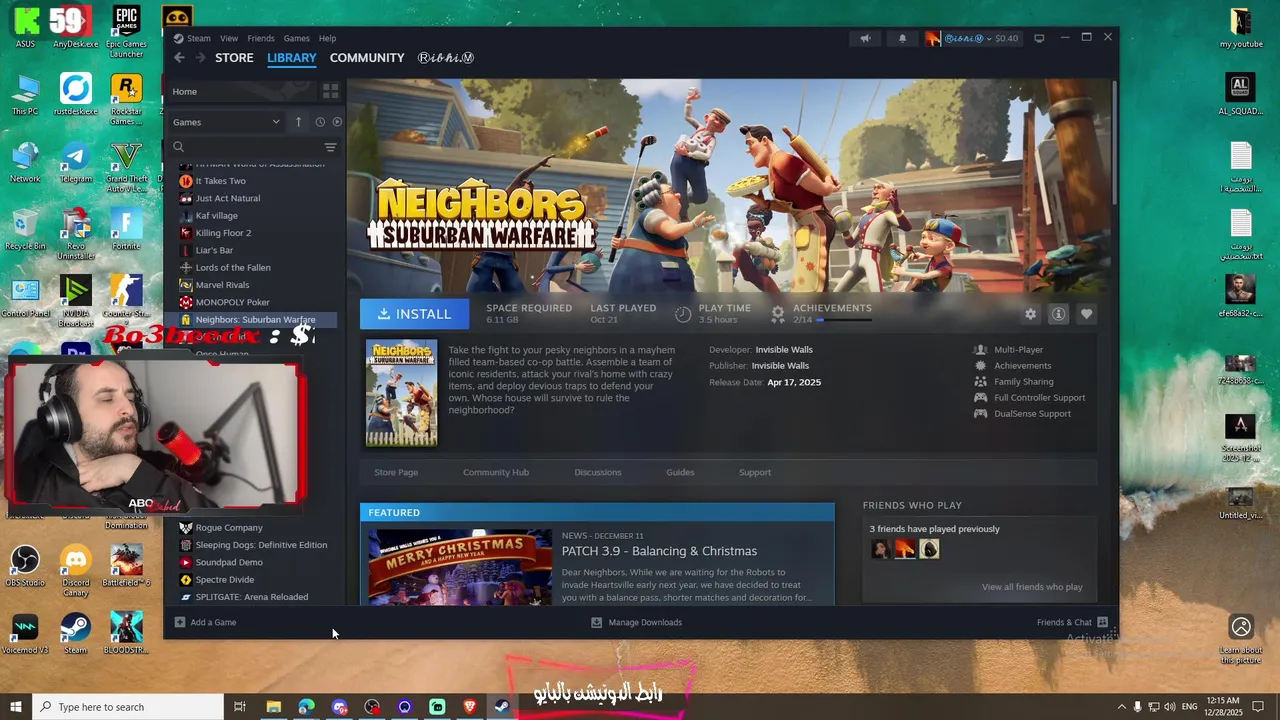The image size is (1280, 720).
Task: Show recent games with the clock icon
Action: tap(320, 122)
